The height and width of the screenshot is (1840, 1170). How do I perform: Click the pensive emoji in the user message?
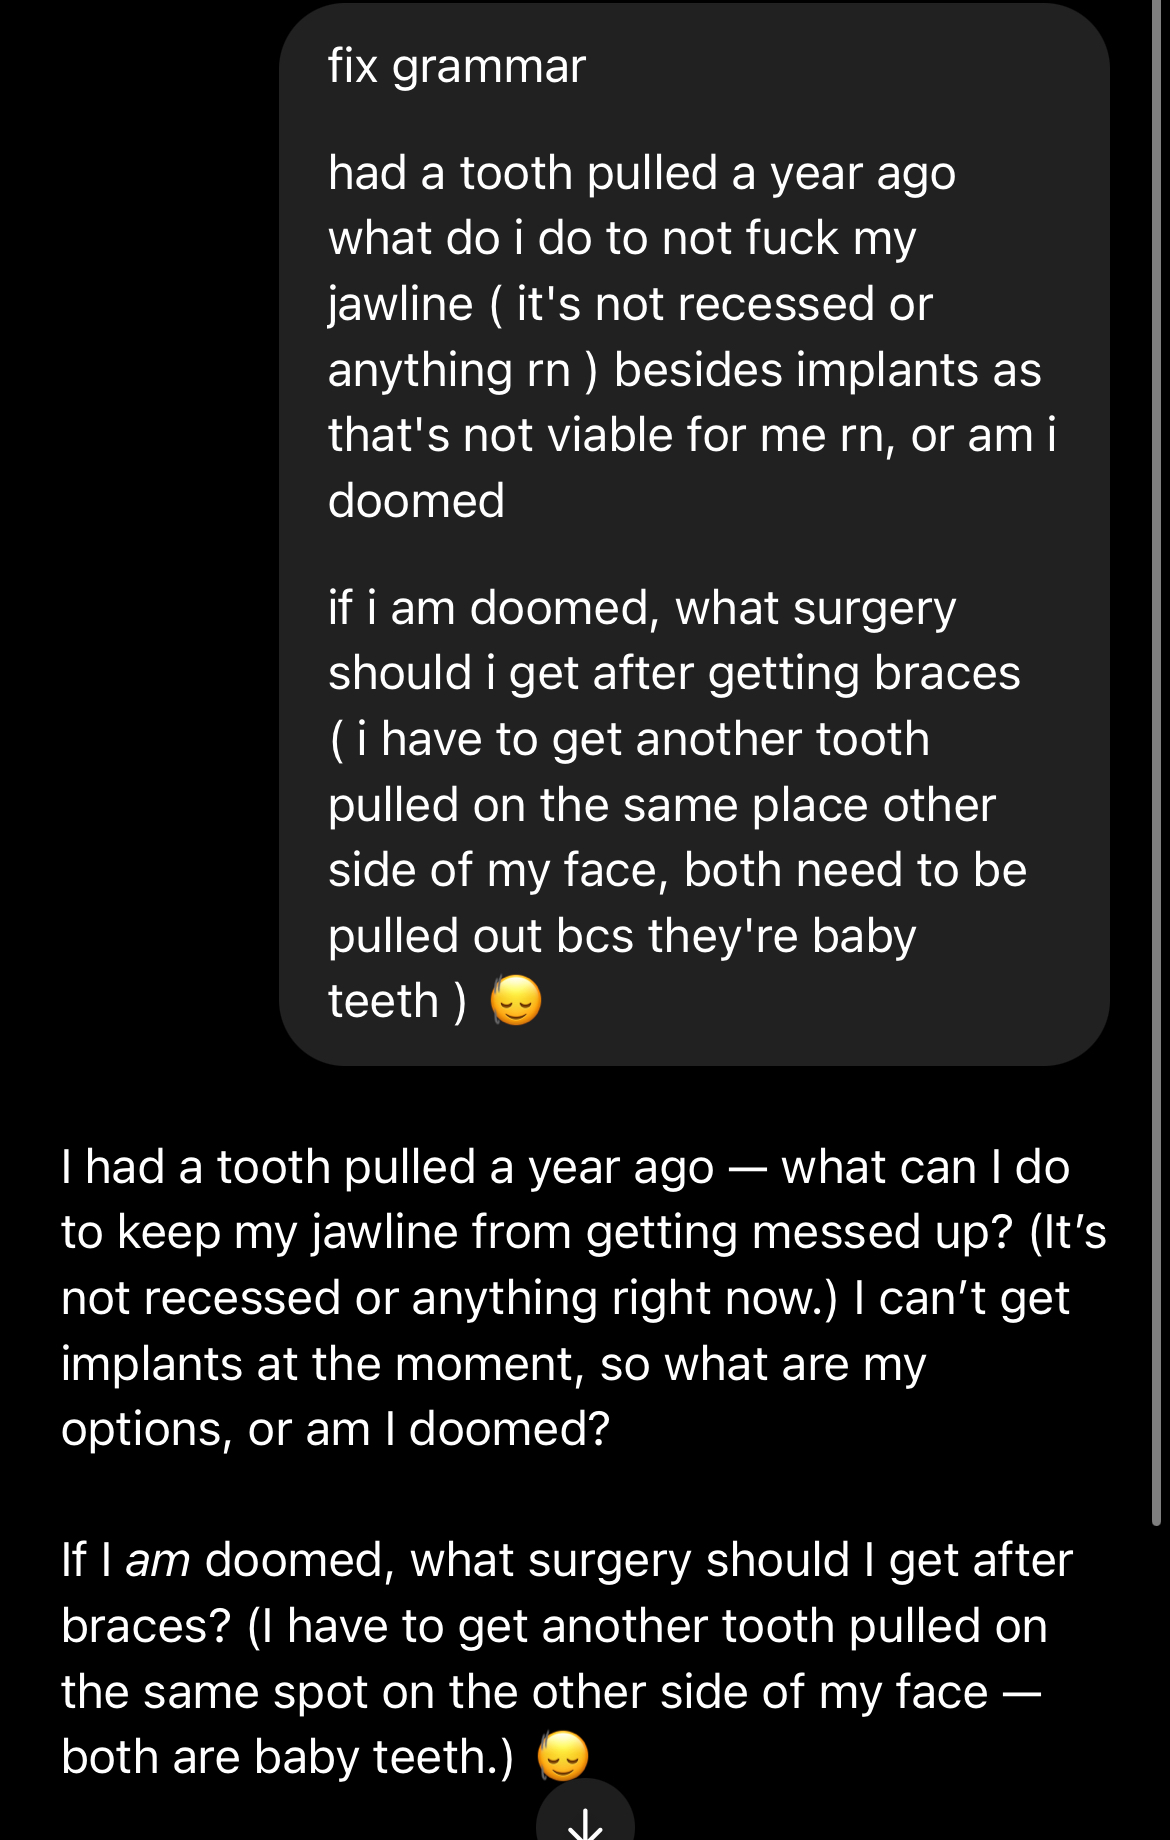point(516,1001)
